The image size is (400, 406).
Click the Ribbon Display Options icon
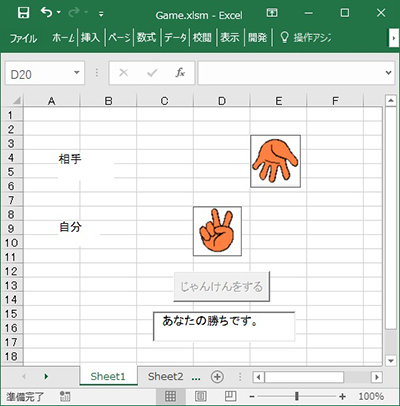pyautogui.click(x=272, y=13)
